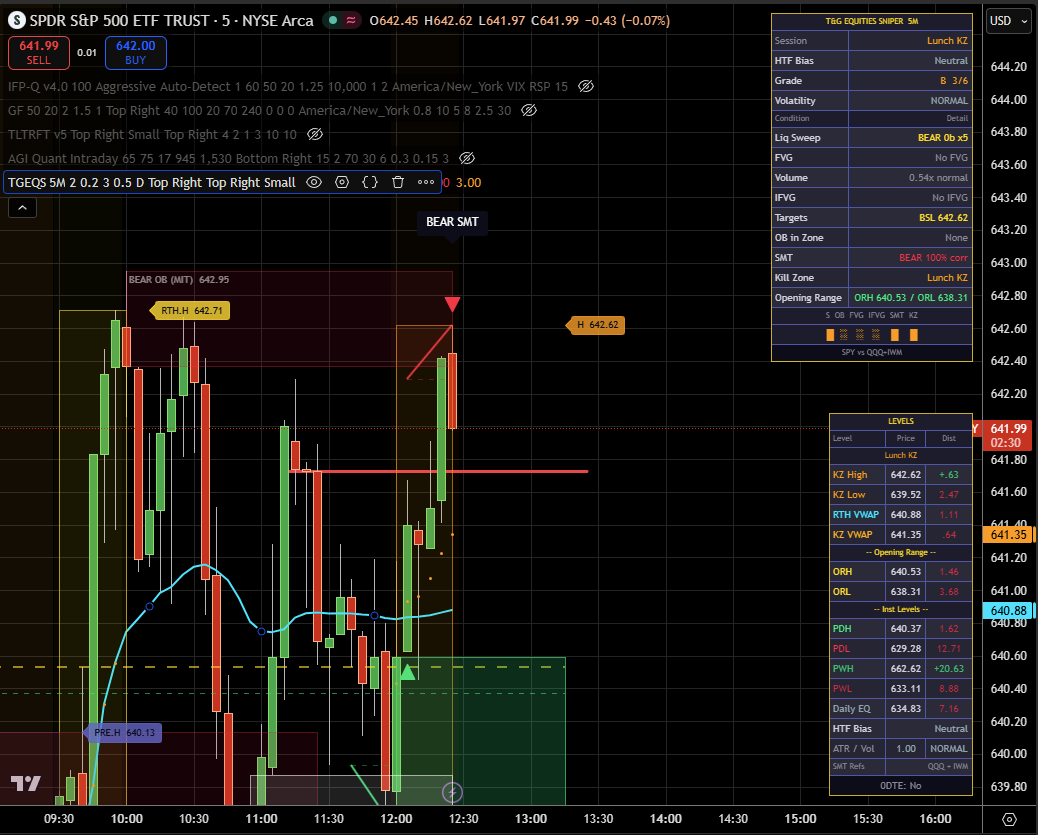Show the hidden IFP-Q v4.0 indicator
This screenshot has width=1038, height=835.
click(x=586, y=86)
